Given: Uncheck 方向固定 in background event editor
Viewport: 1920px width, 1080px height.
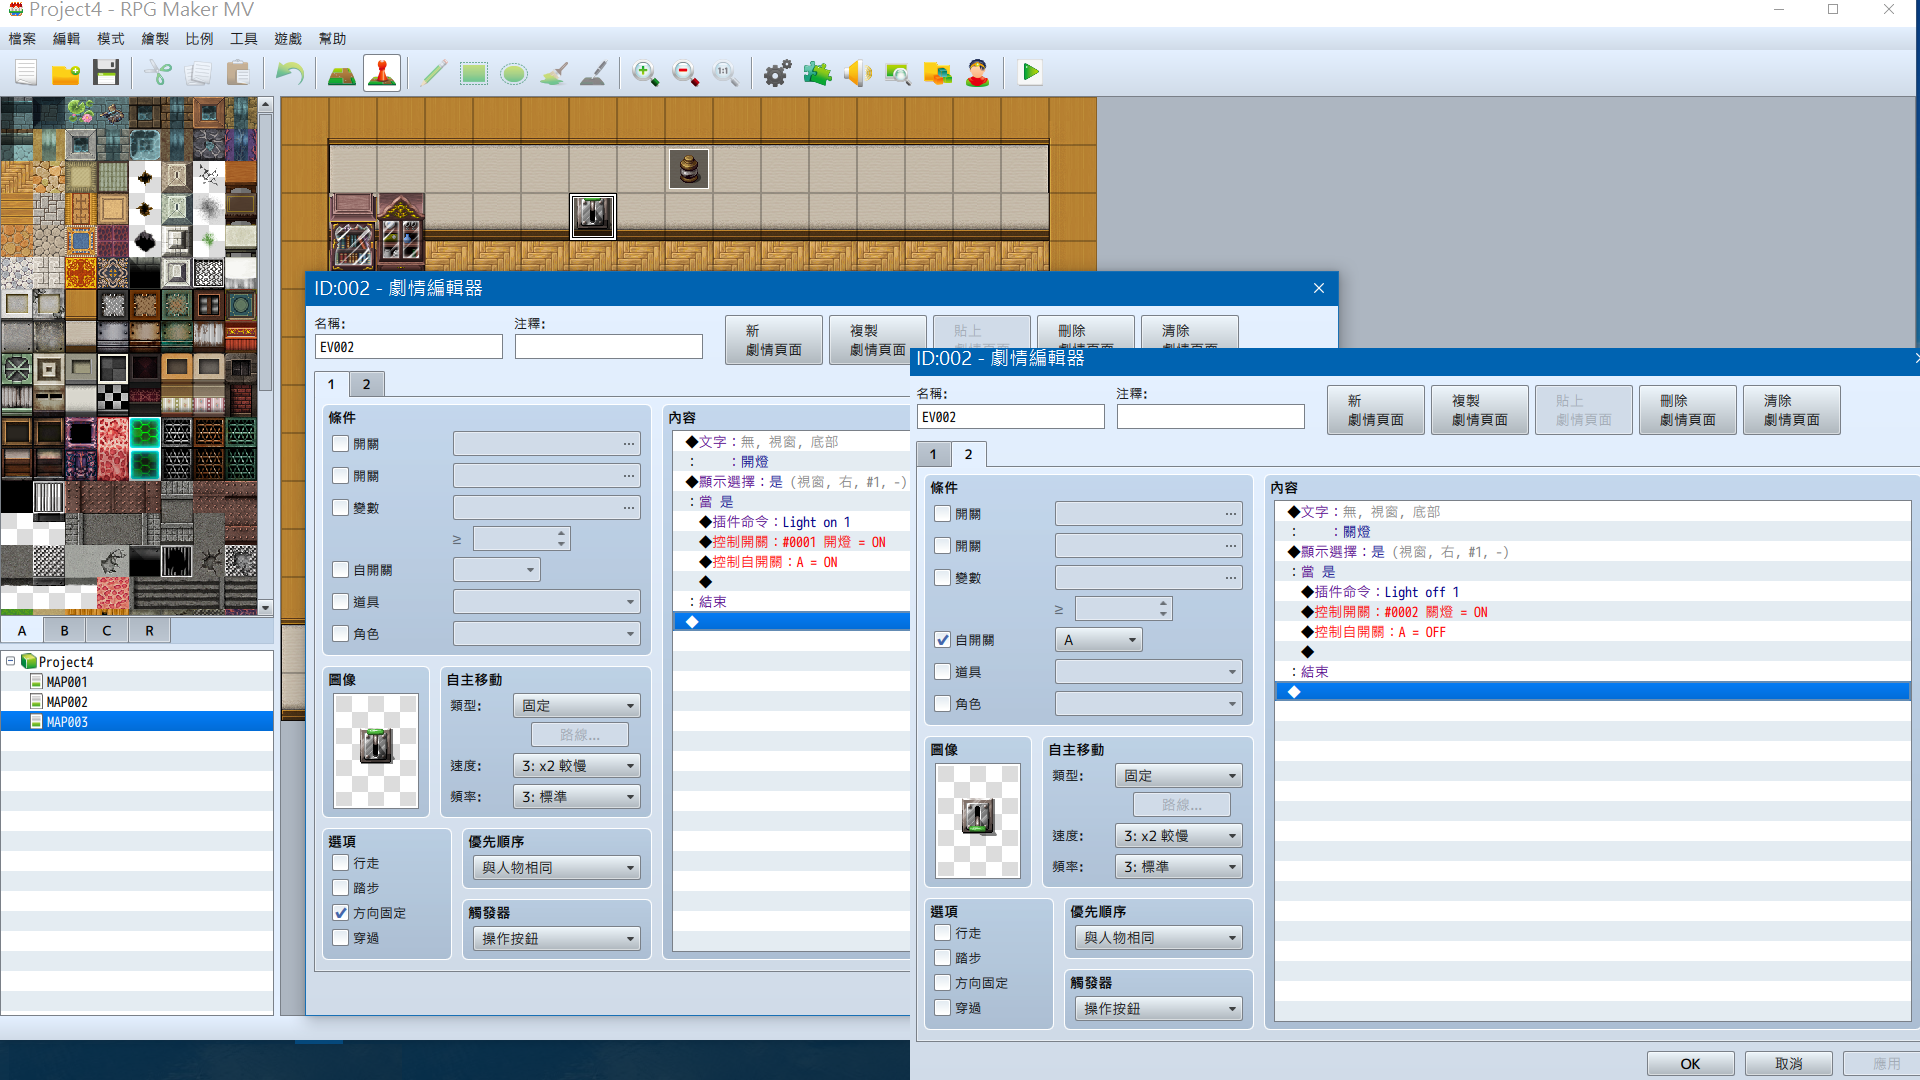Looking at the screenshot, I should tap(341, 913).
